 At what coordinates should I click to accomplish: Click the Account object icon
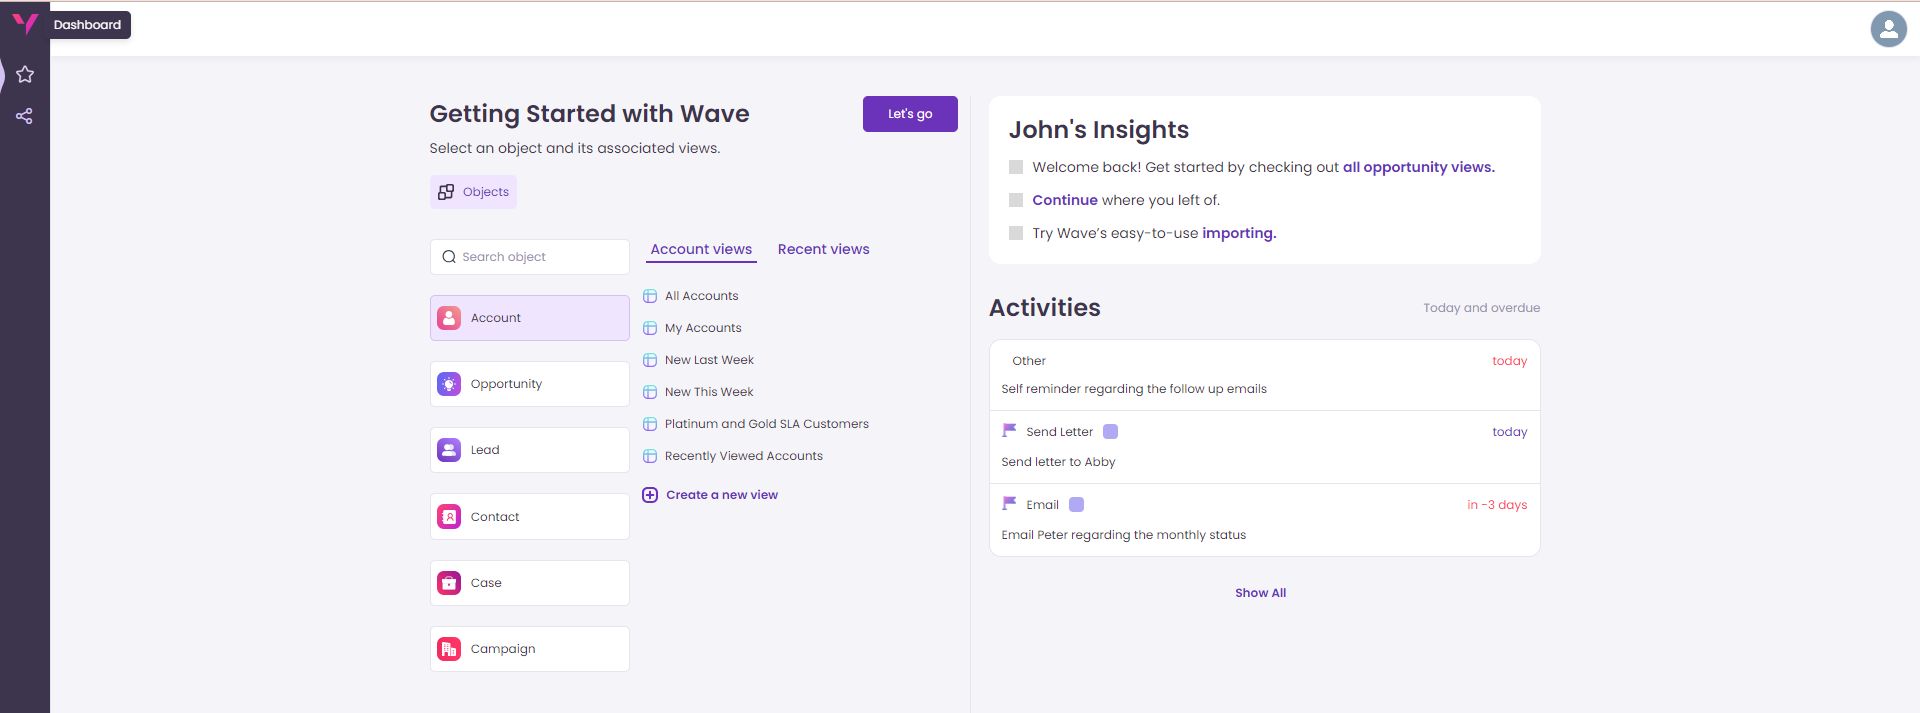(449, 318)
